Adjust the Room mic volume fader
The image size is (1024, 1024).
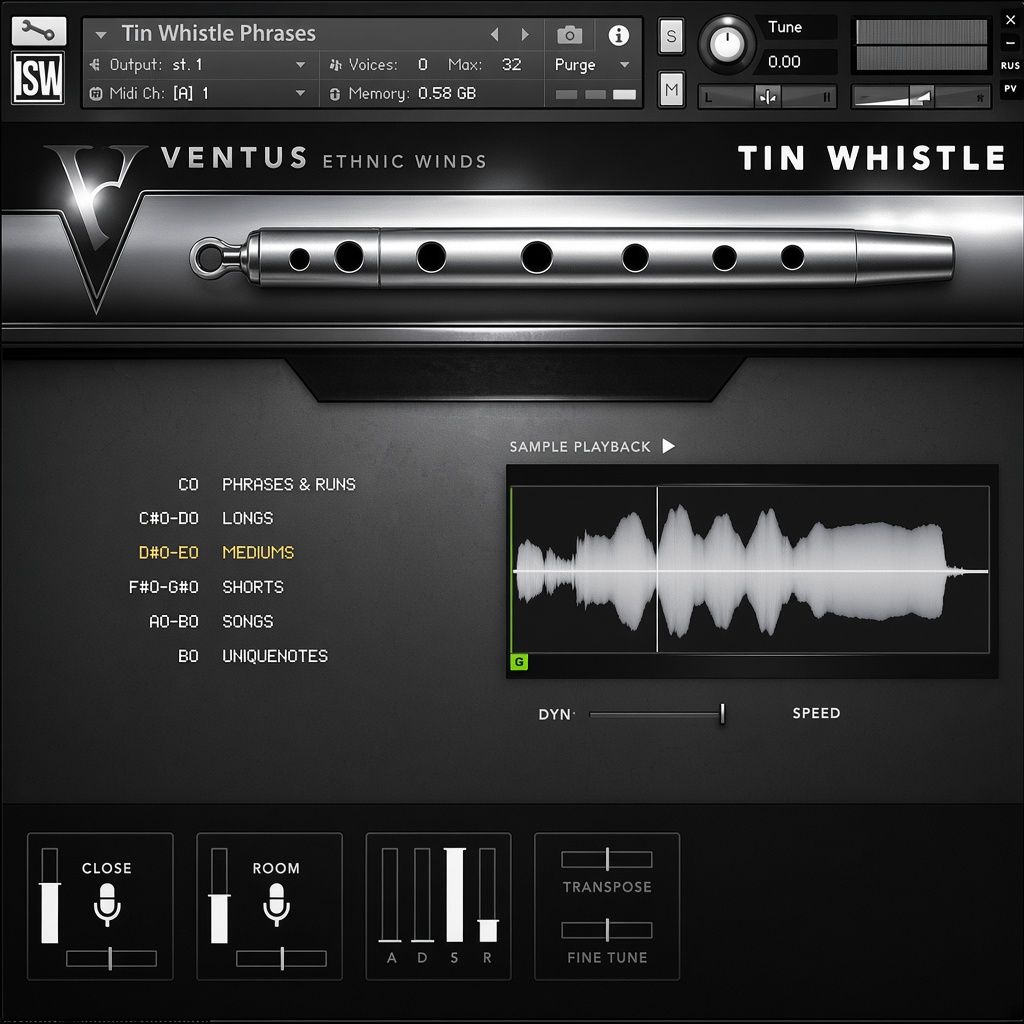(219, 895)
